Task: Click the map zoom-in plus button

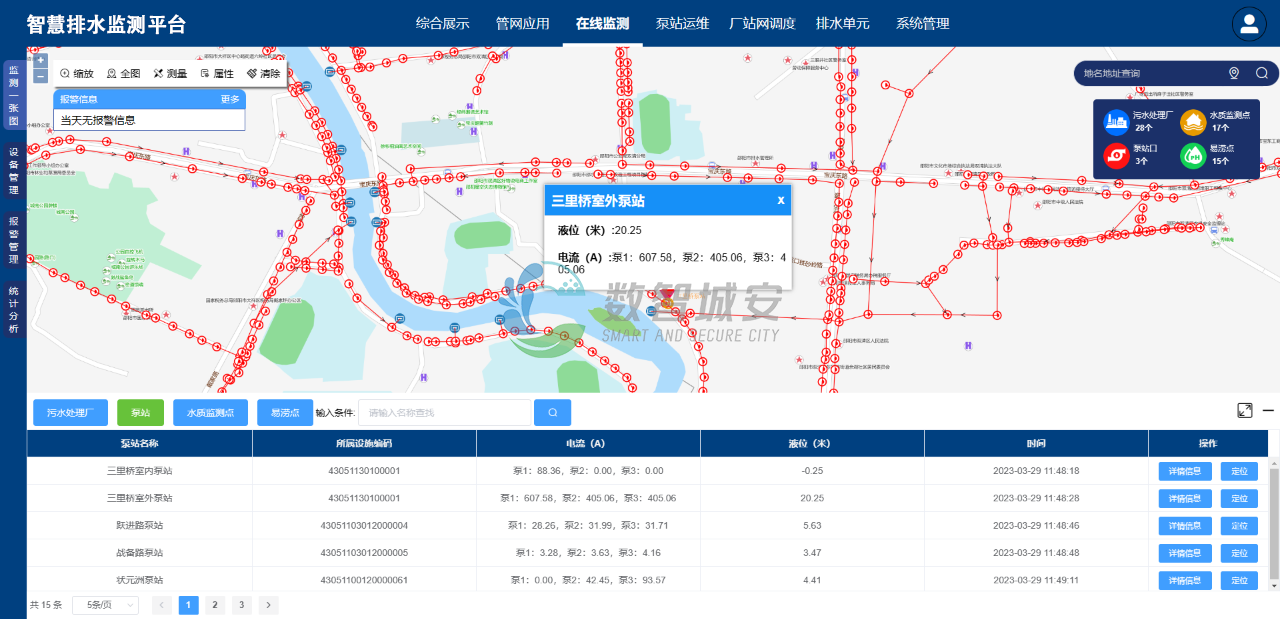Action: 41,60
